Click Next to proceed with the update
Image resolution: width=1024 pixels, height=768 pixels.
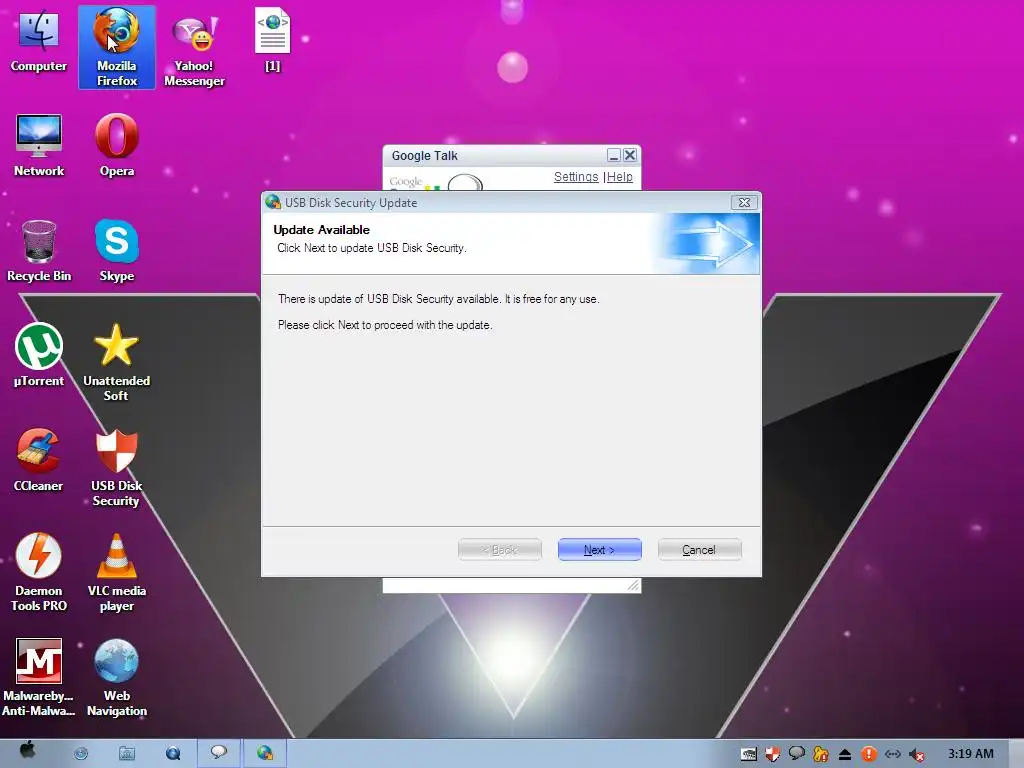pyautogui.click(x=600, y=550)
